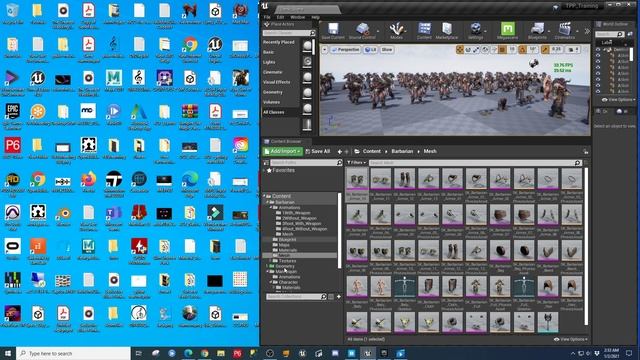Click the Search Mesh assets field
The image size is (640, 360).
475,162
